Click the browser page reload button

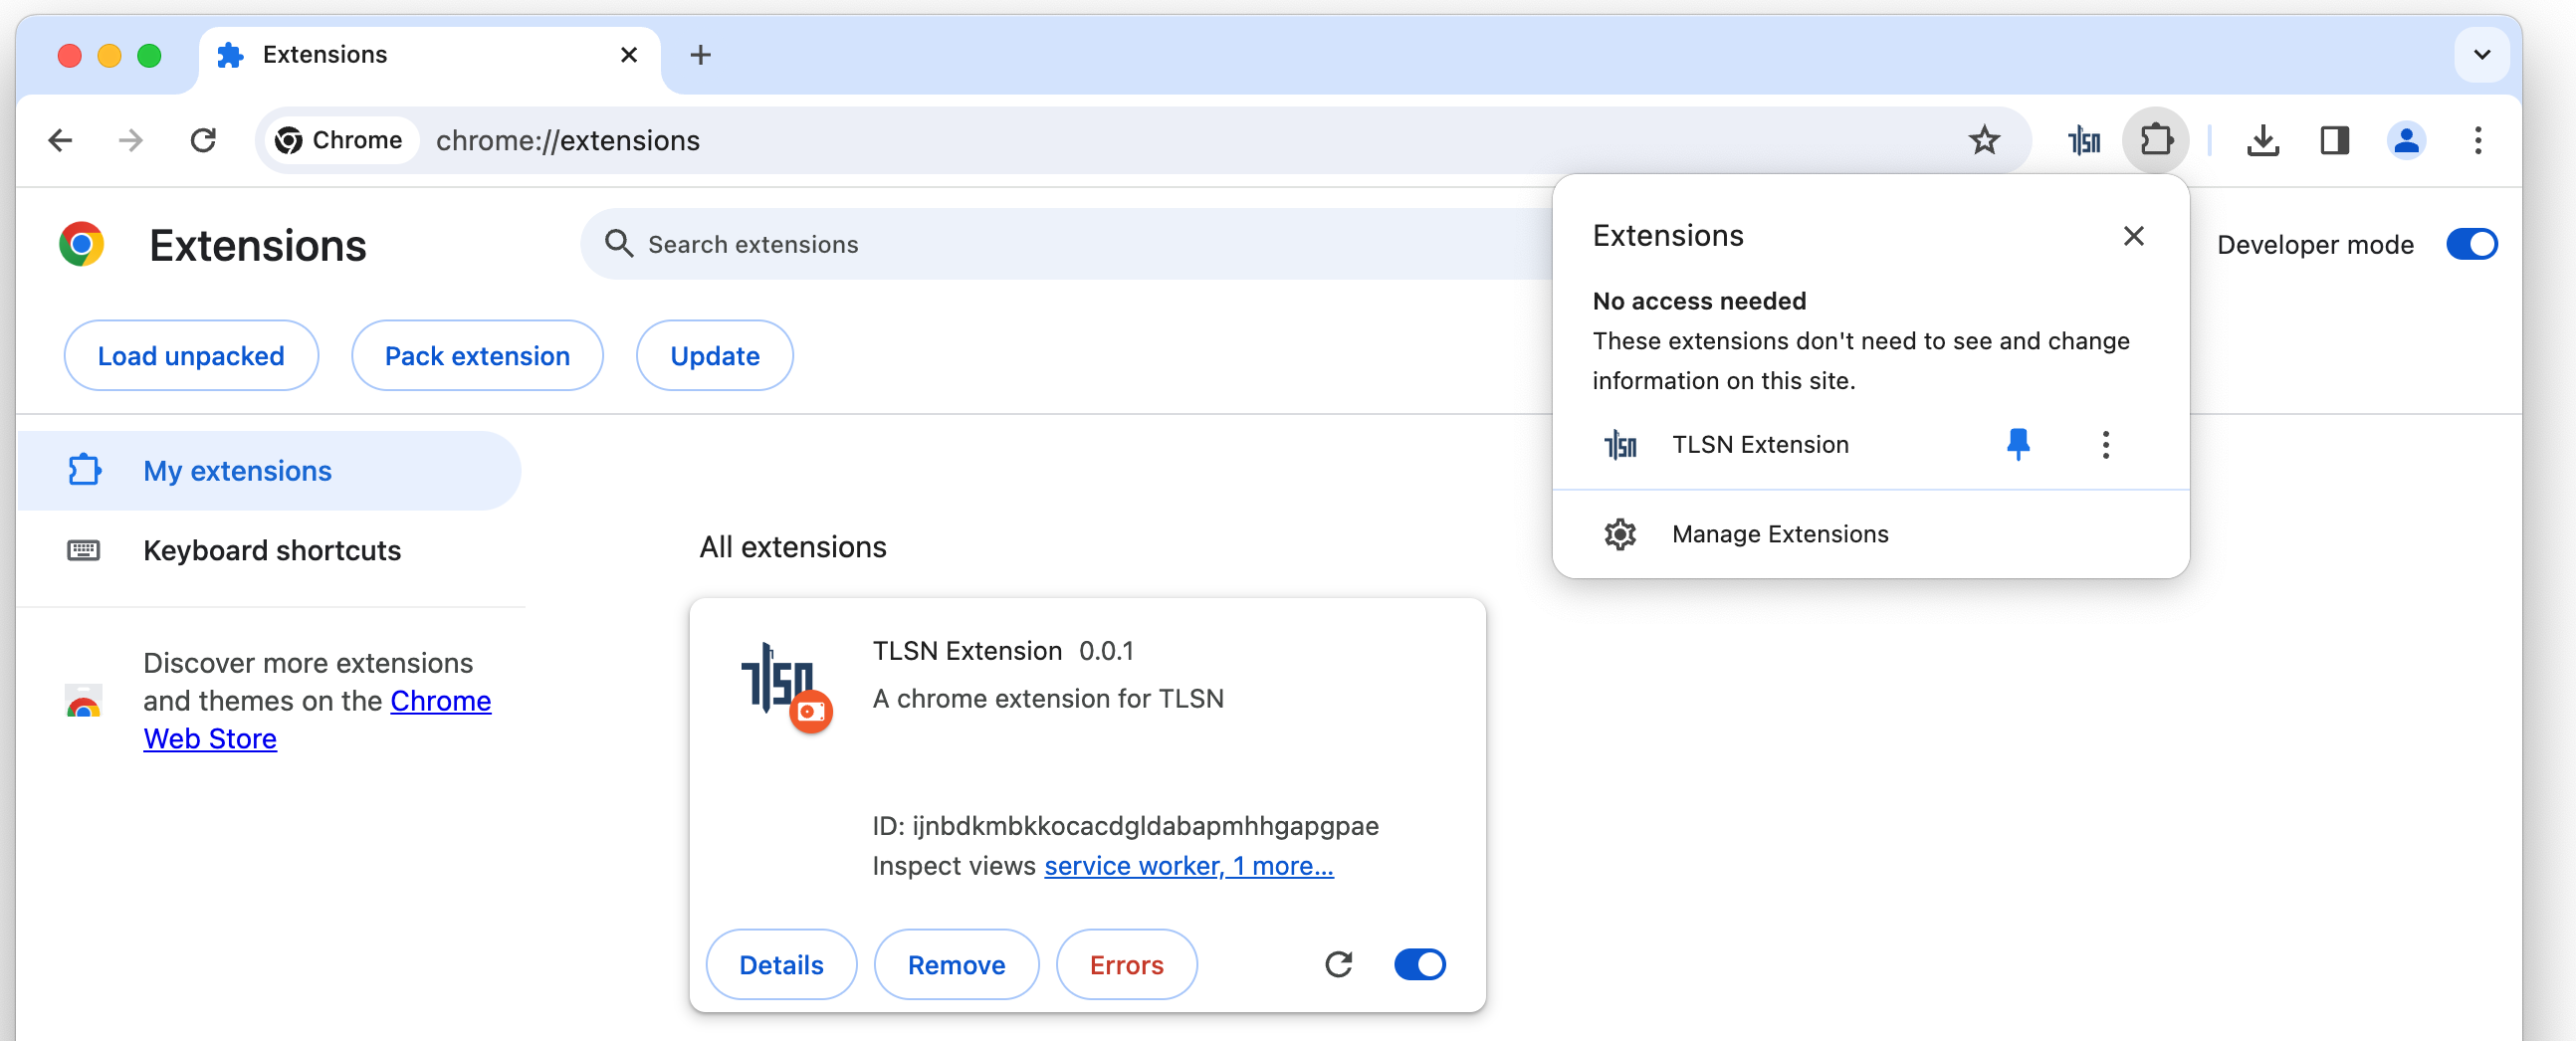pos(203,141)
